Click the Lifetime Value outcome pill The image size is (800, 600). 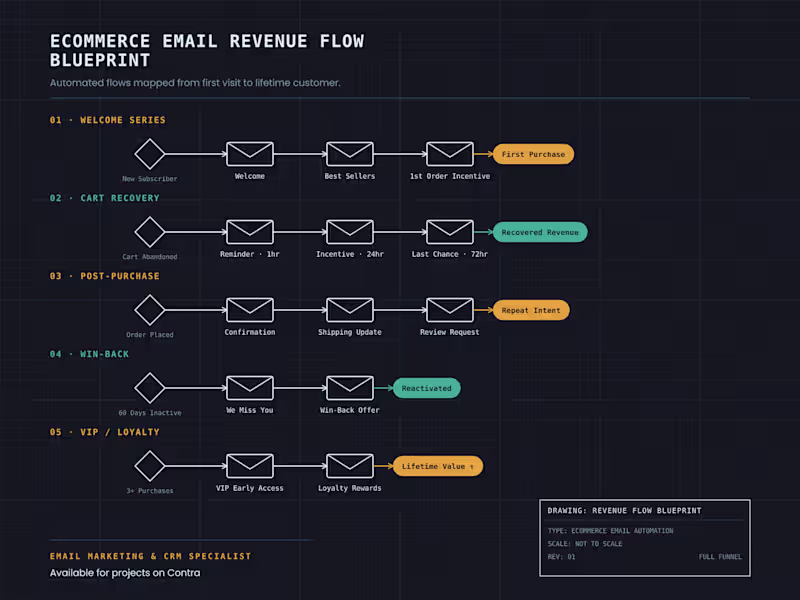coord(438,466)
